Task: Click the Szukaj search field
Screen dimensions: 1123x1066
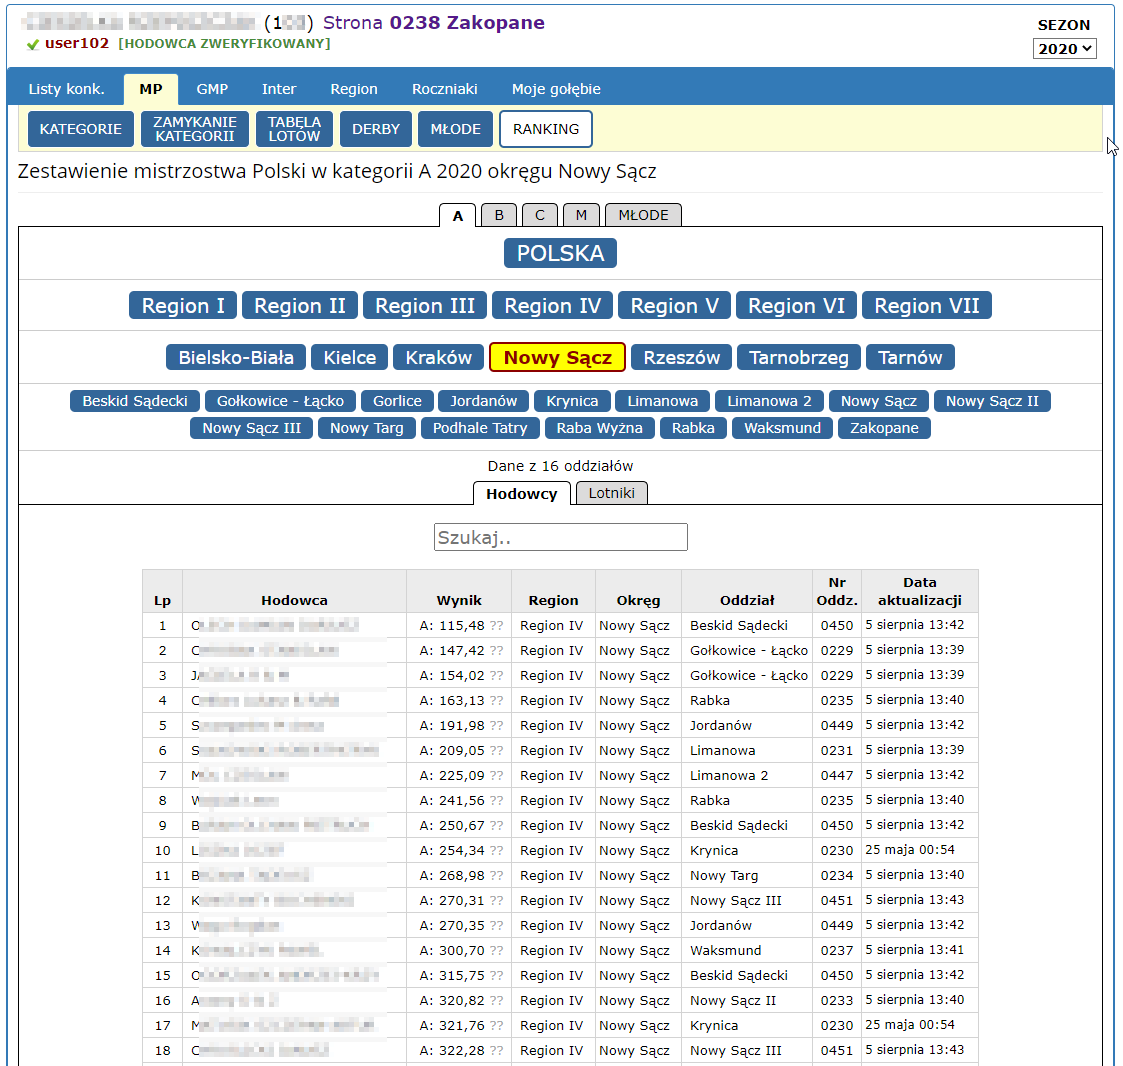Action: point(560,537)
